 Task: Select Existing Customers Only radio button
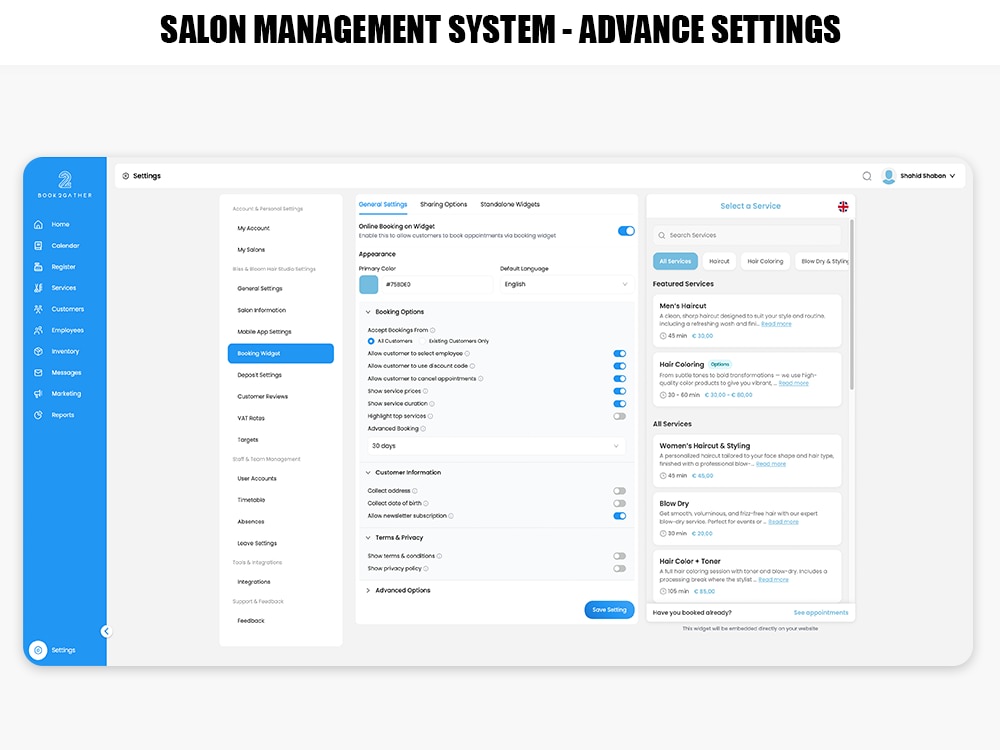[422, 341]
